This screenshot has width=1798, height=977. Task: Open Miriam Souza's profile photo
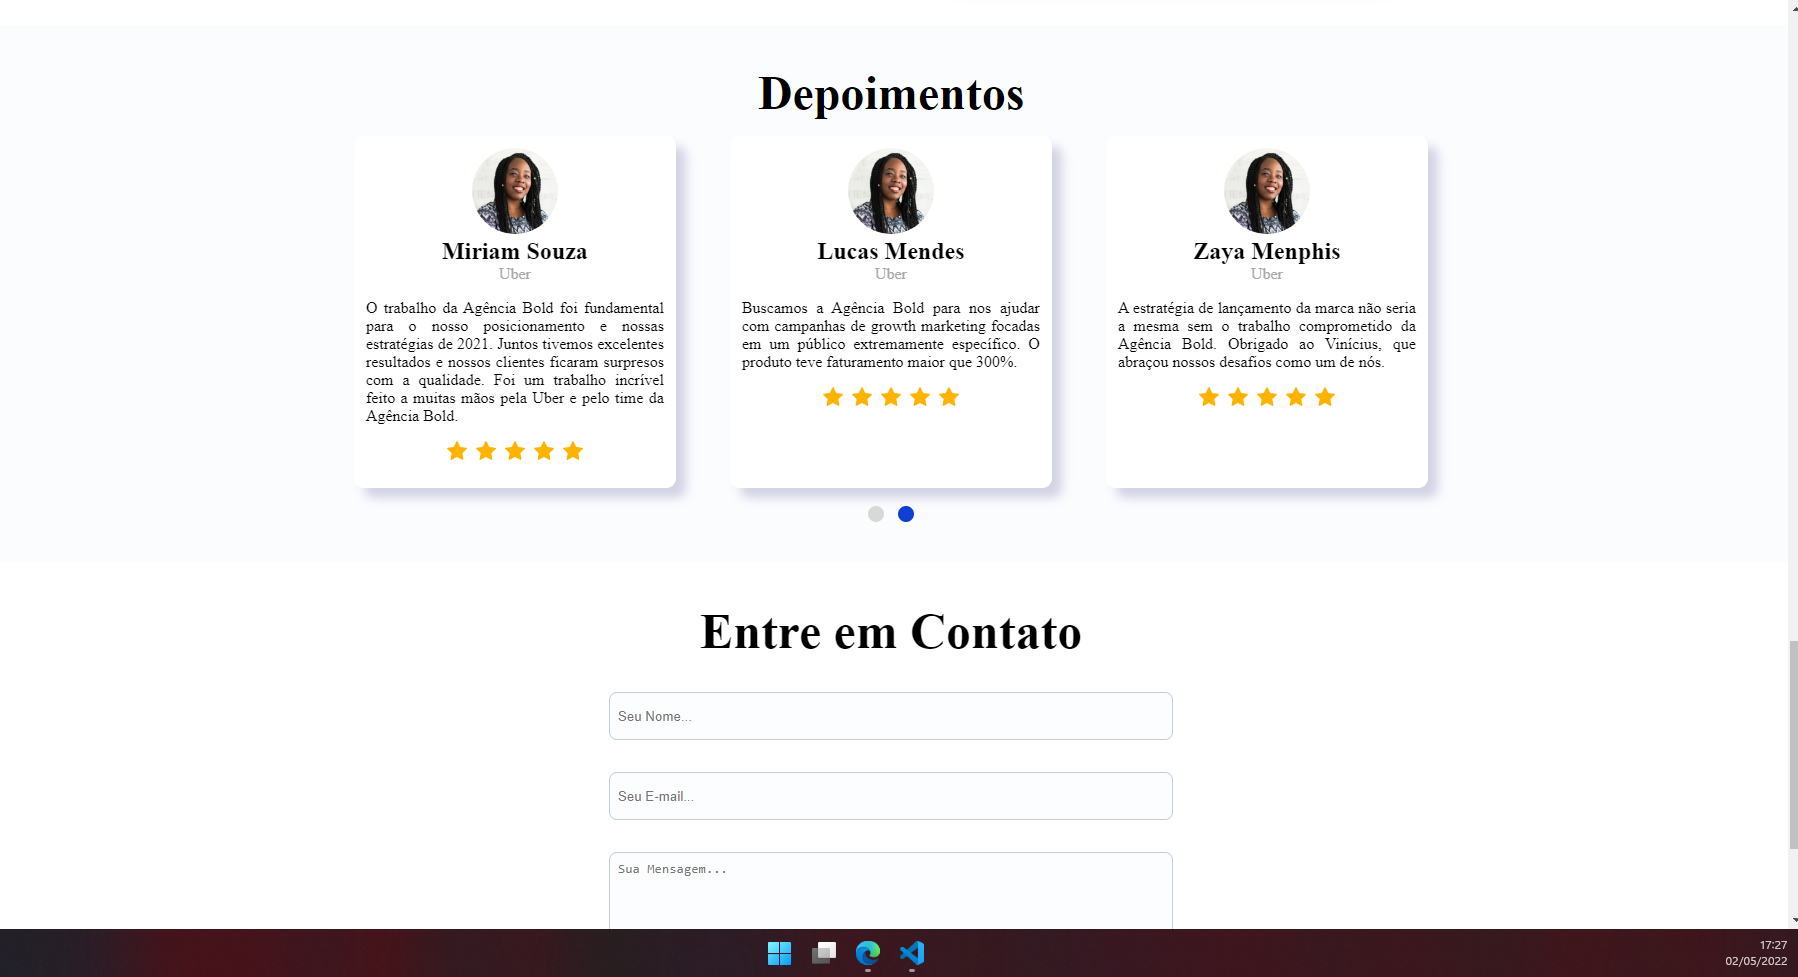coord(514,191)
